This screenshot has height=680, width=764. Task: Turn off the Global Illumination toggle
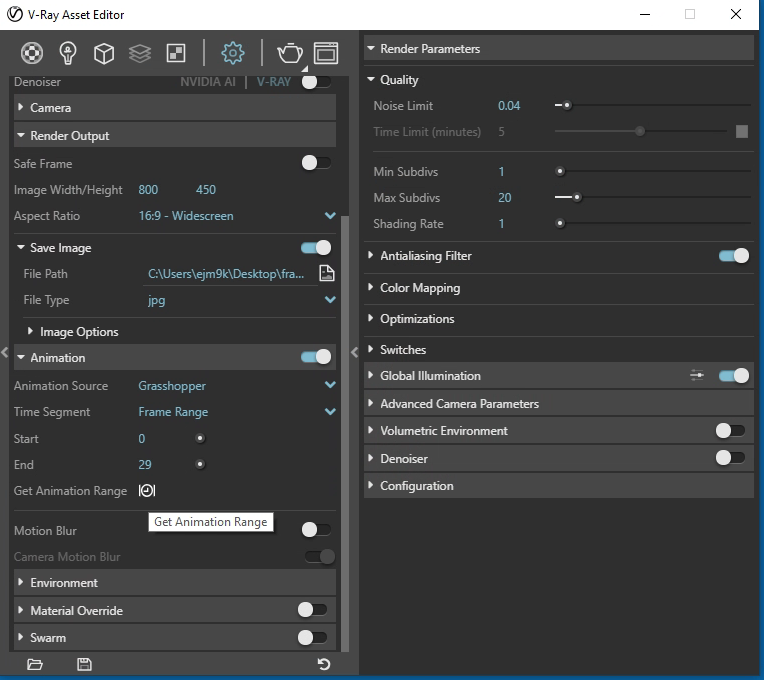(734, 376)
